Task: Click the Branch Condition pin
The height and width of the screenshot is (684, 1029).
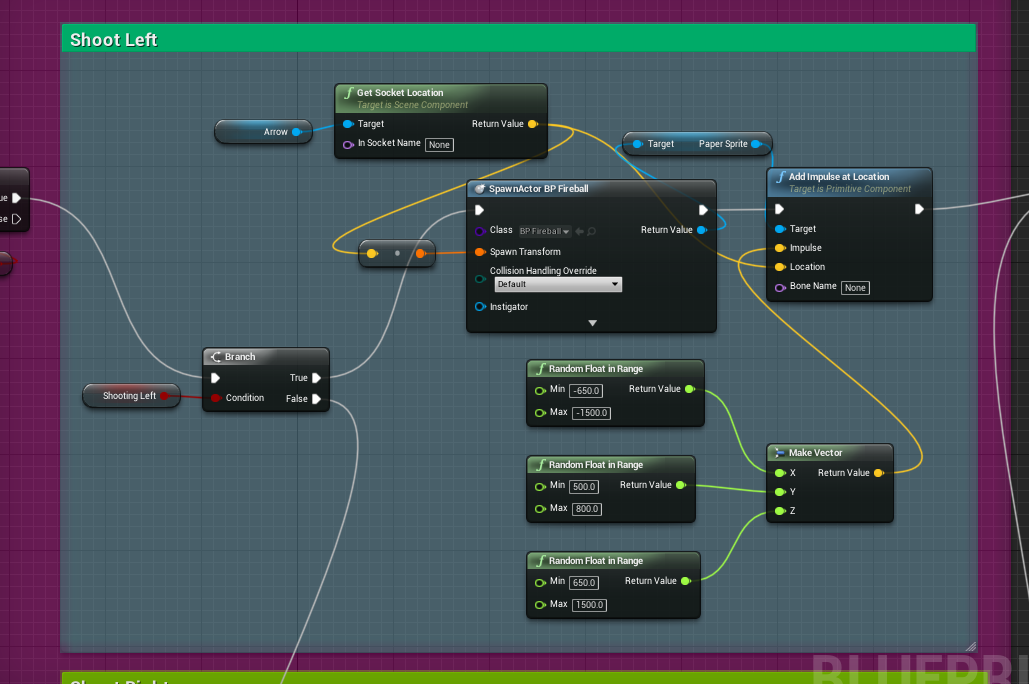Action: click(x=215, y=398)
